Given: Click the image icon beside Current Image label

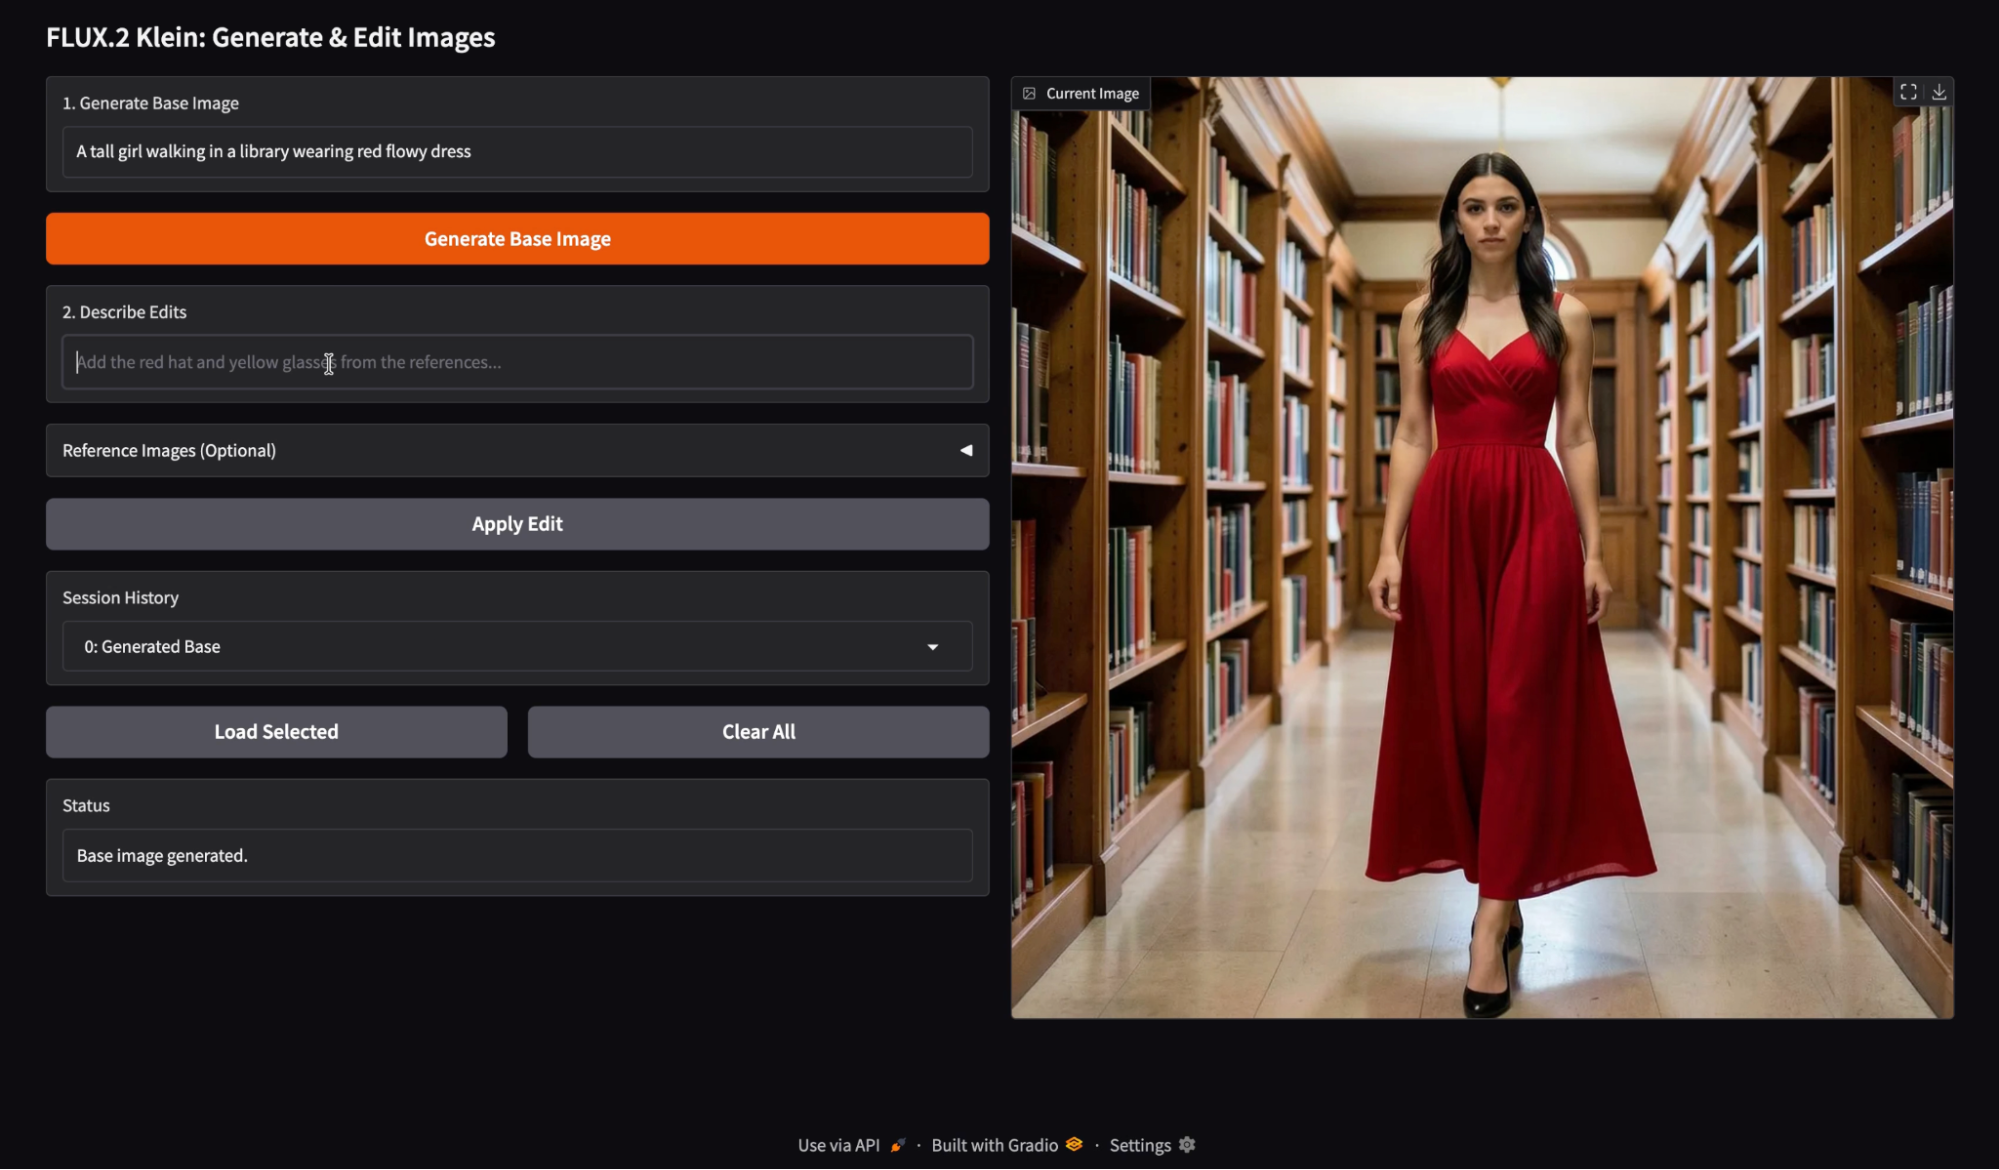Looking at the screenshot, I should pyautogui.click(x=1029, y=93).
